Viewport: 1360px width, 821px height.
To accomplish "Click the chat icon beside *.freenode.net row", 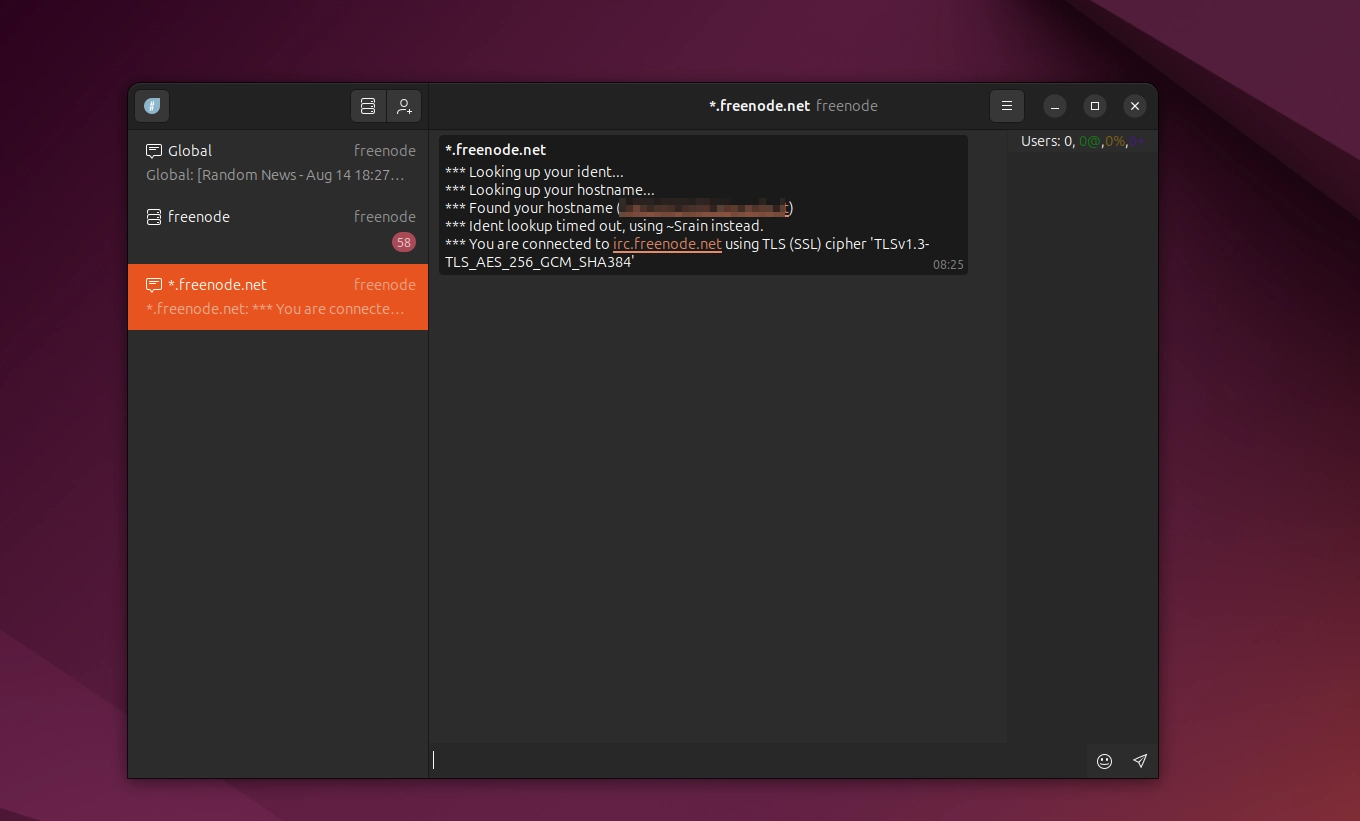I will point(154,285).
